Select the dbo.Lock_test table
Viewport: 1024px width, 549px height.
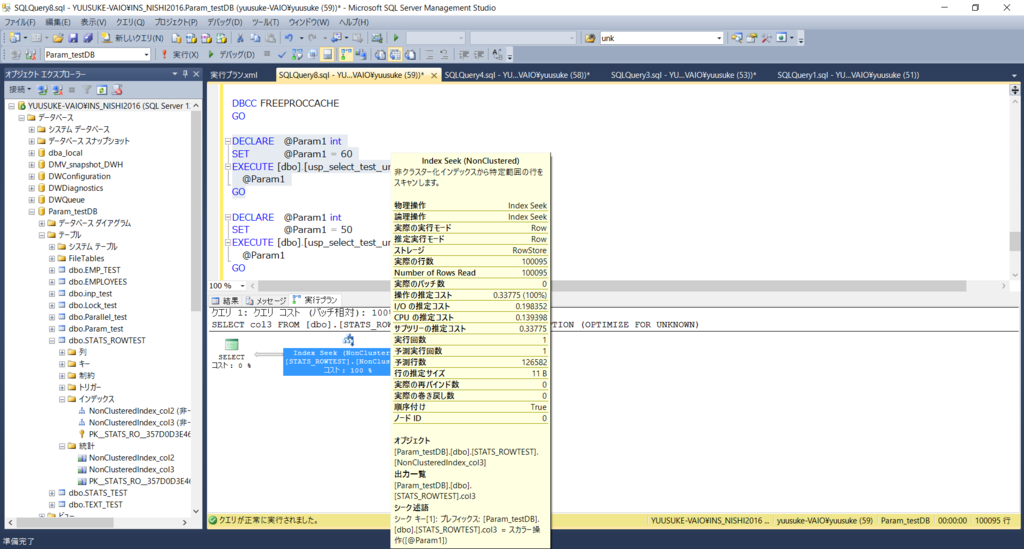[x=93, y=306]
